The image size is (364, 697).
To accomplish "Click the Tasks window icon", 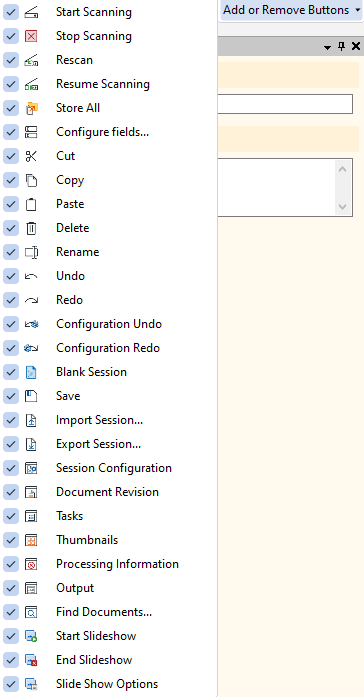I will click(x=31, y=516).
